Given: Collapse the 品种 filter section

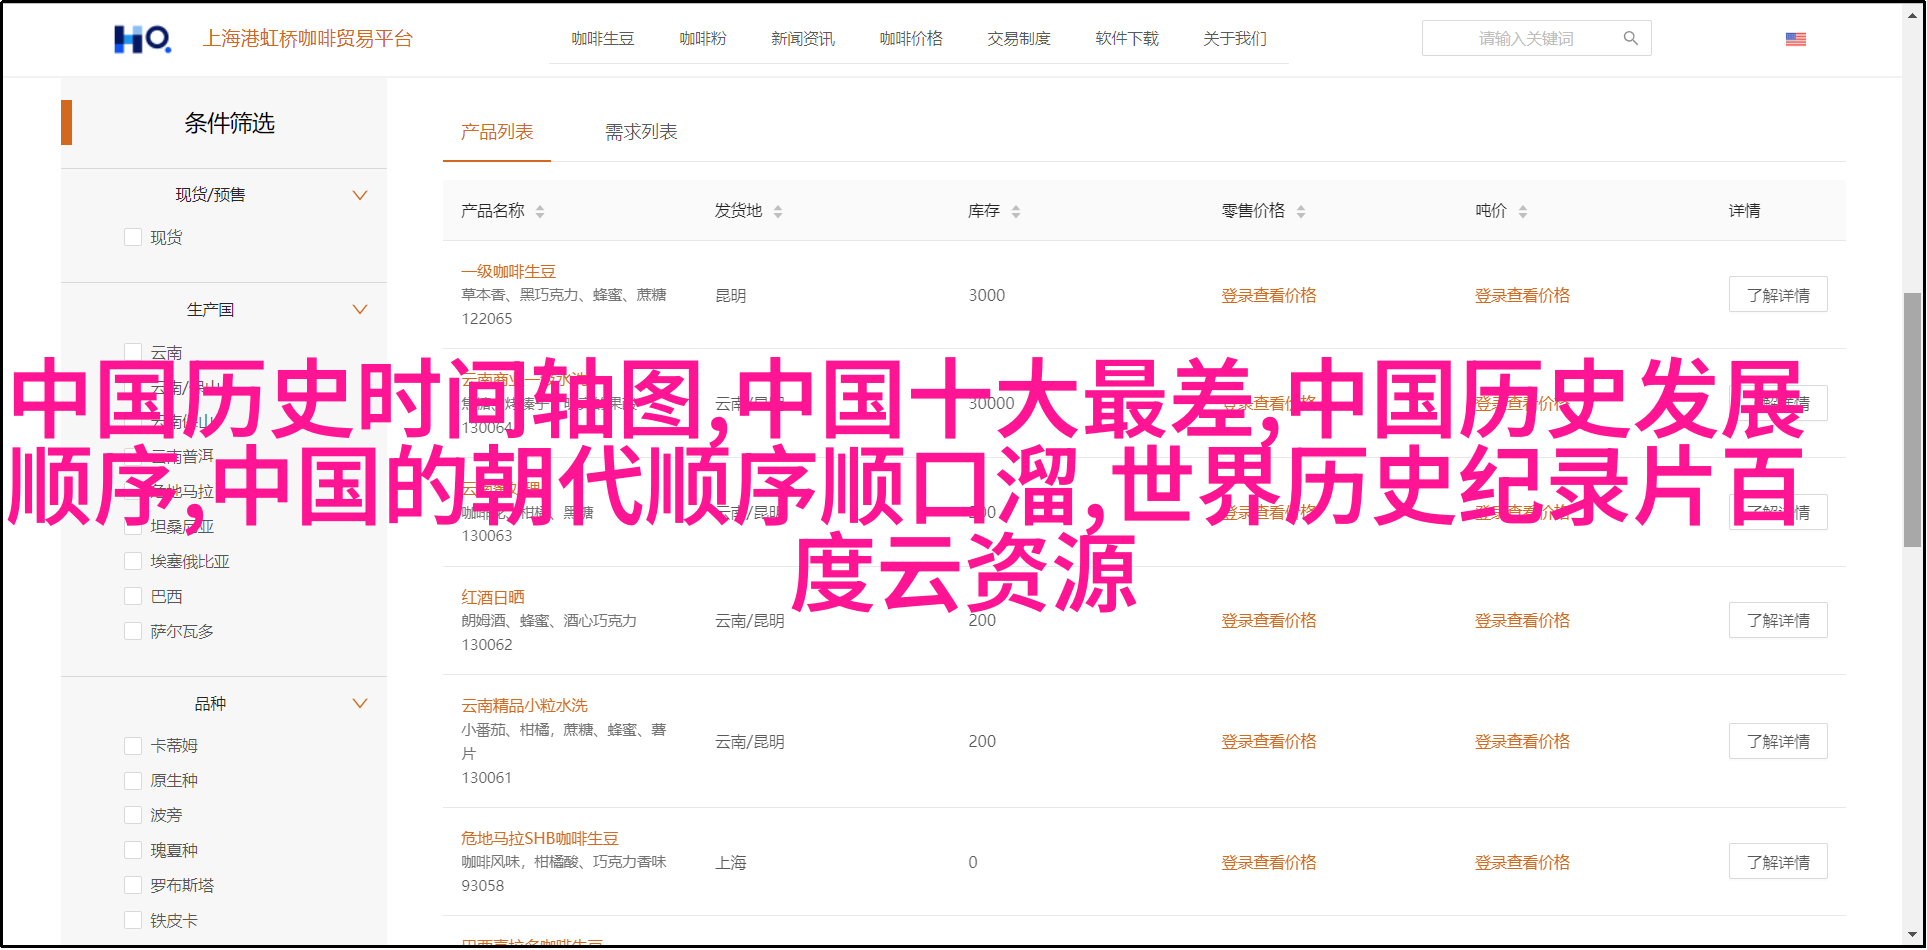Looking at the screenshot, I should (x=360, y=704).
